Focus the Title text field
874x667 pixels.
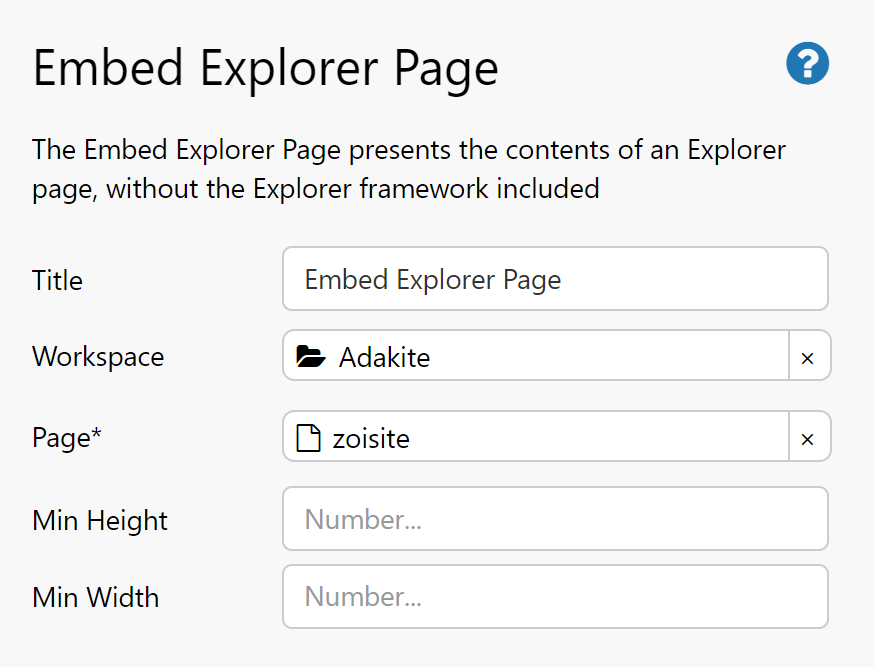point(555,279)
